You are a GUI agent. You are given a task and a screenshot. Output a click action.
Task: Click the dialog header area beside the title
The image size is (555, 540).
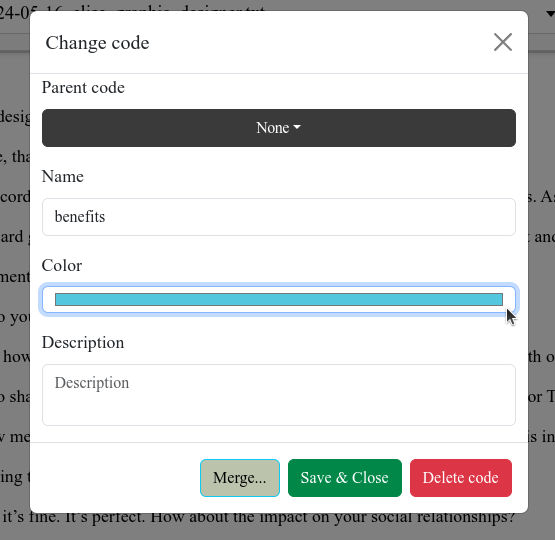[x=319, y=42]
